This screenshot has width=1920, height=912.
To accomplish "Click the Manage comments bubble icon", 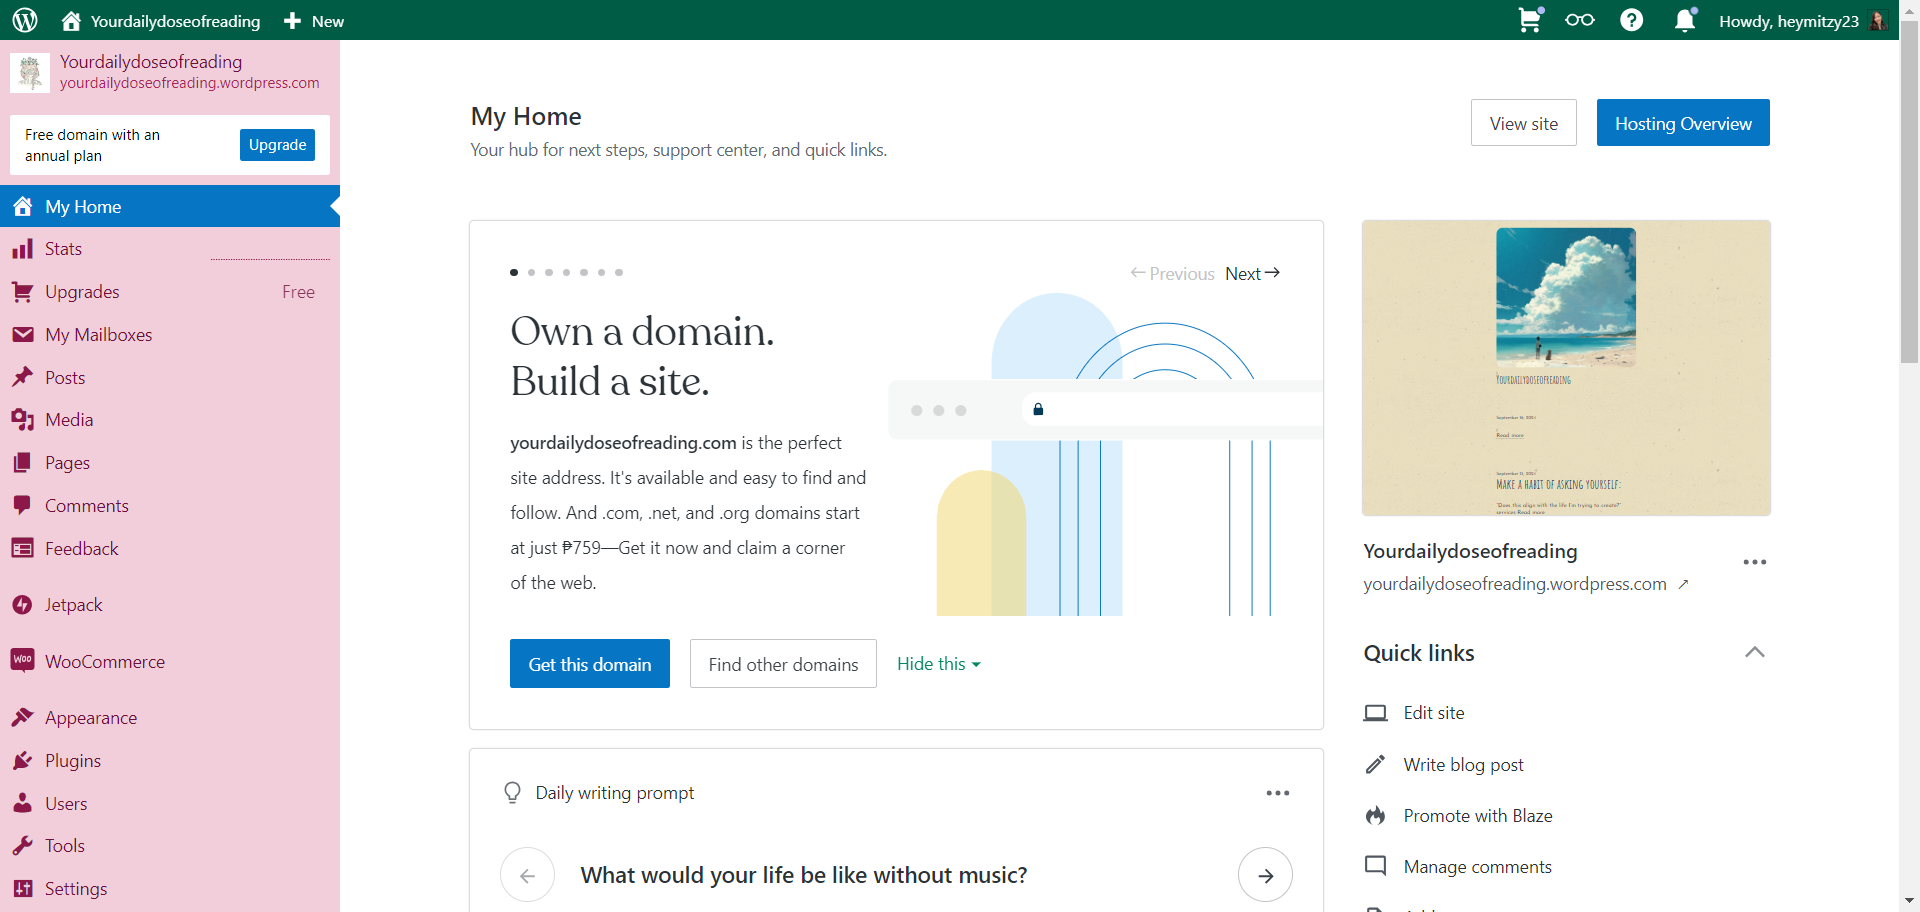I will 1376,866.
